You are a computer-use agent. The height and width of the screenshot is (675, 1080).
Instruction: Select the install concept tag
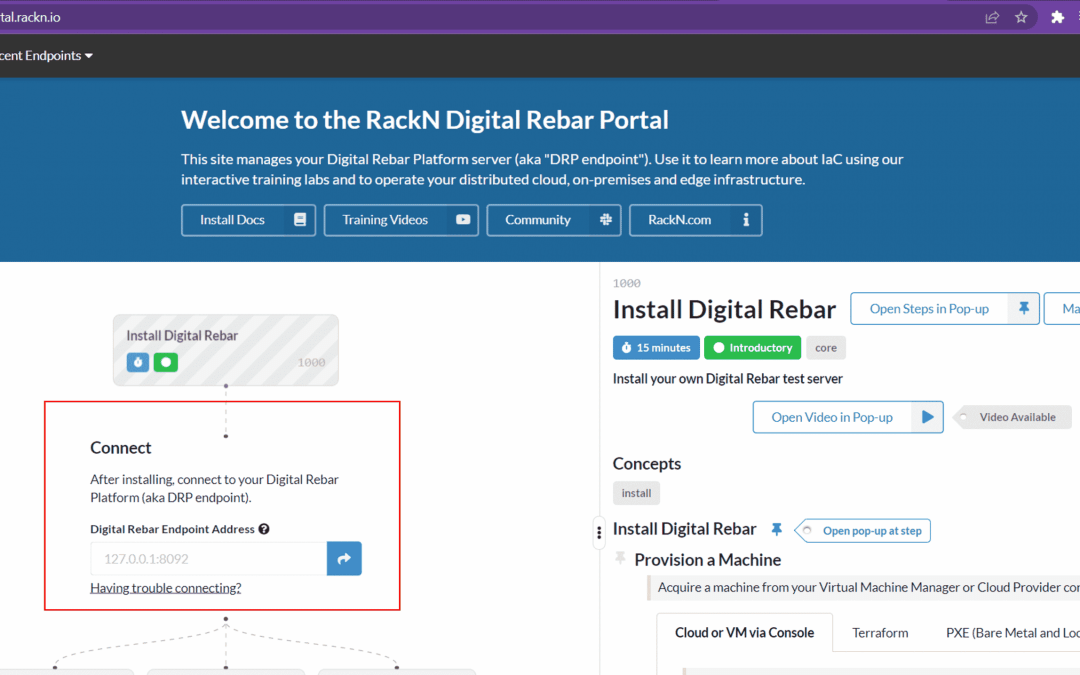pyautogui.click(x=636, y=493)
